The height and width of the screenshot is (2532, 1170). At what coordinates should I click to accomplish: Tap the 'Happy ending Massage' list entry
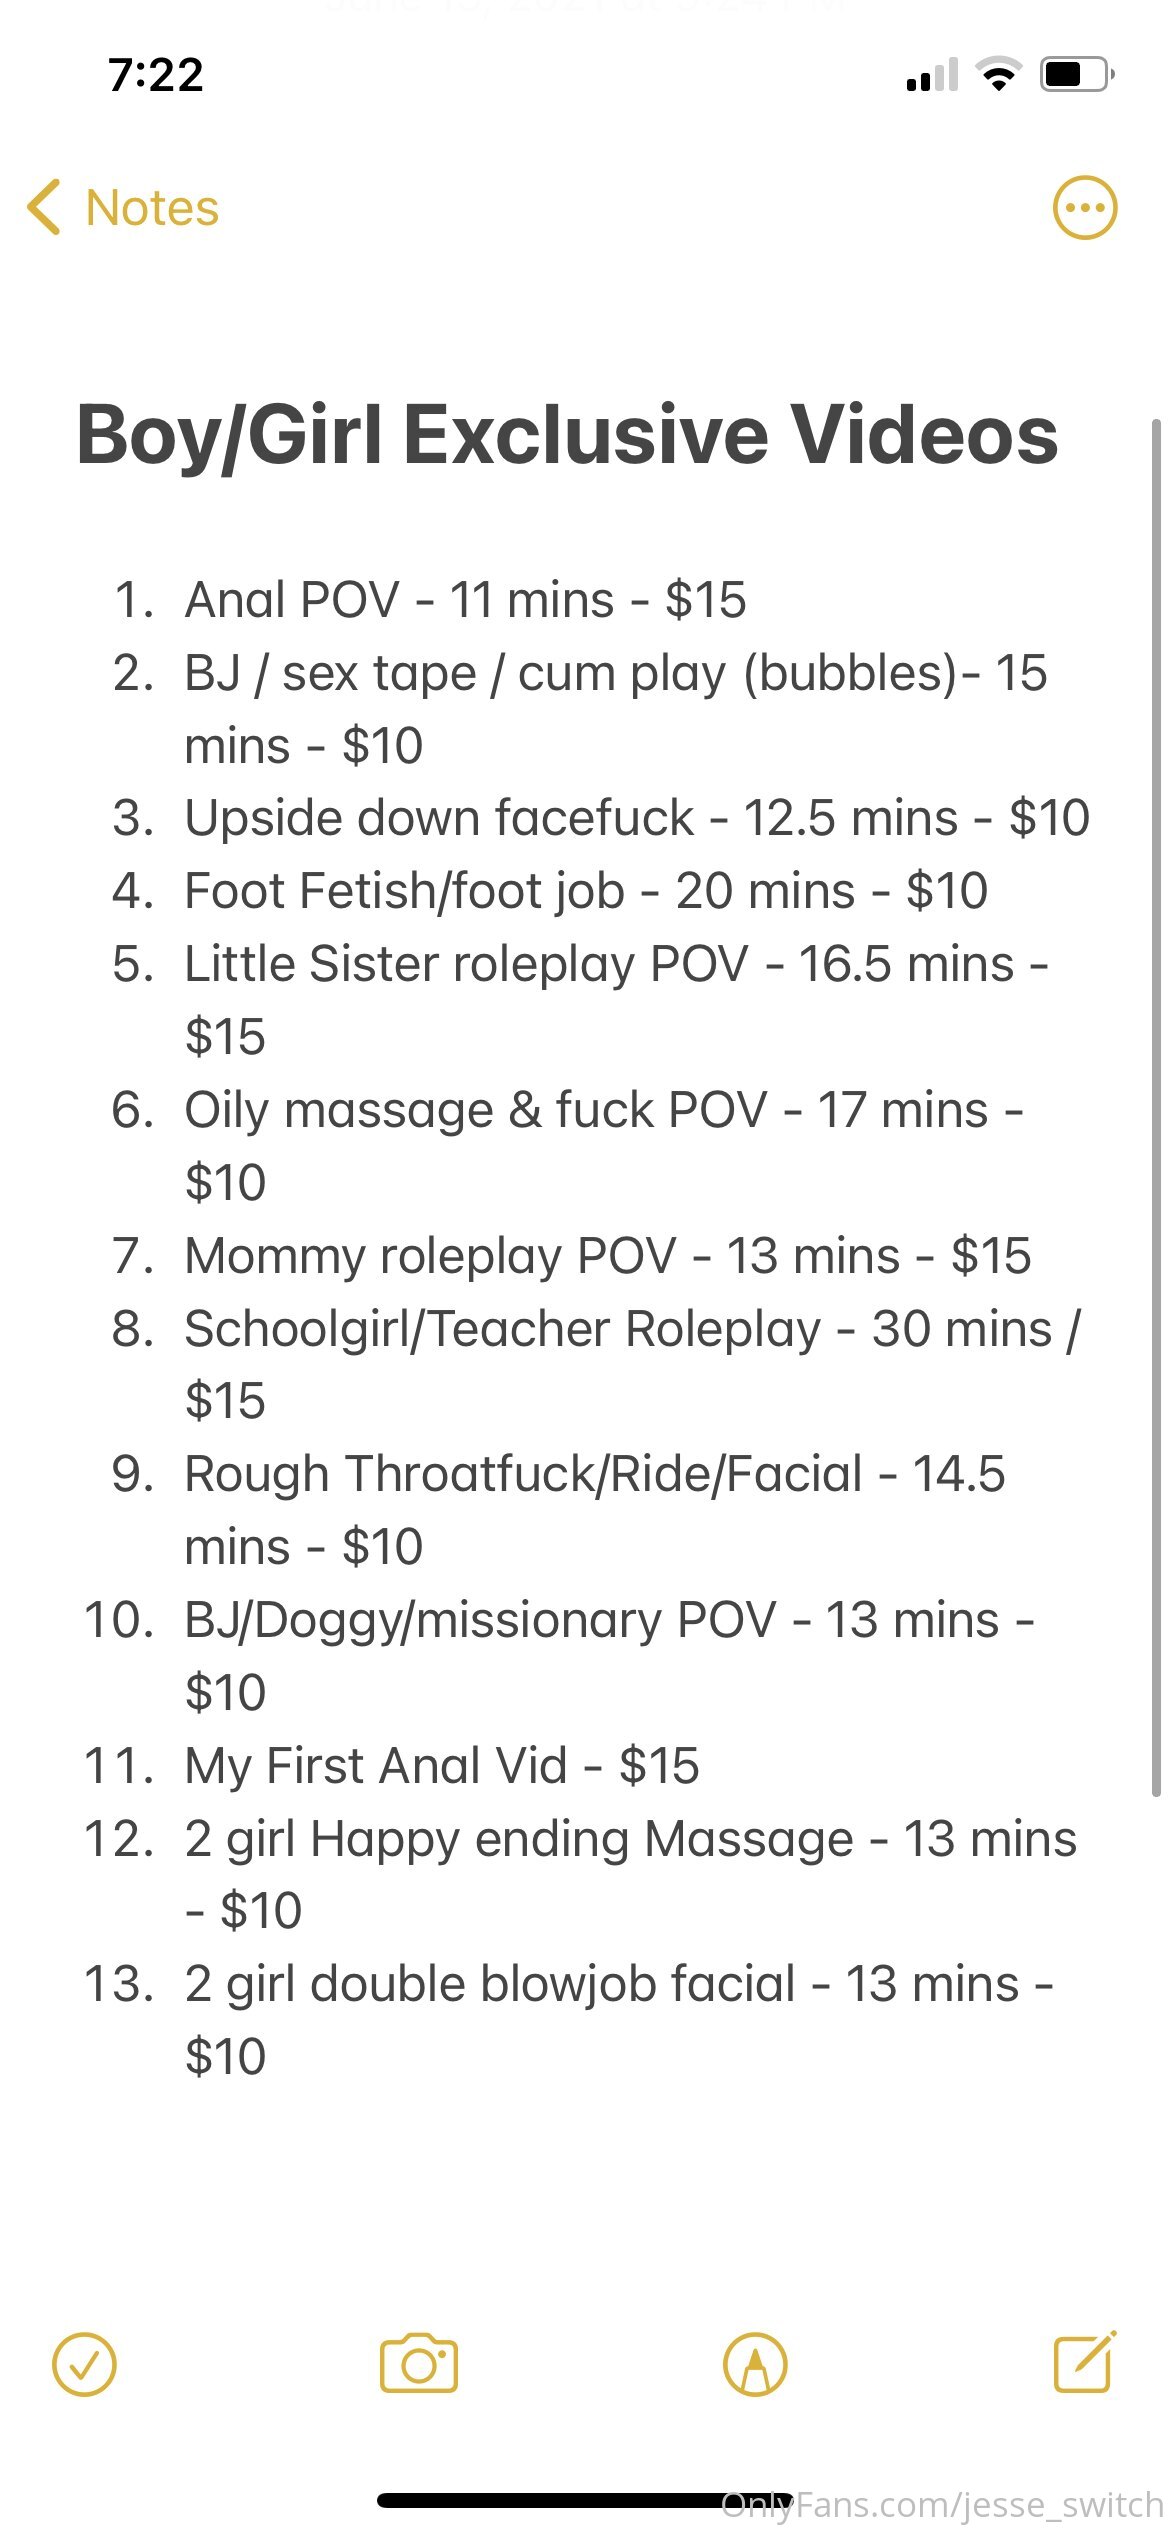coord(630,1839)
